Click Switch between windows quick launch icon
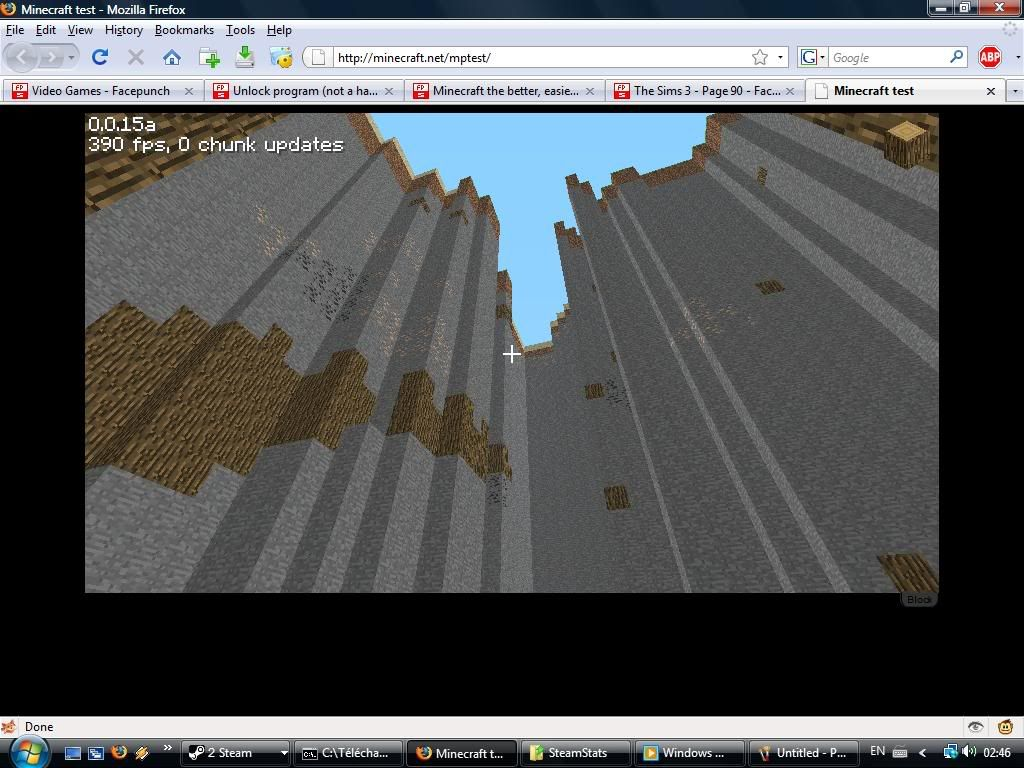Image resolution: width=1024 pixels, height=768 pixels. tap(96, 753)
